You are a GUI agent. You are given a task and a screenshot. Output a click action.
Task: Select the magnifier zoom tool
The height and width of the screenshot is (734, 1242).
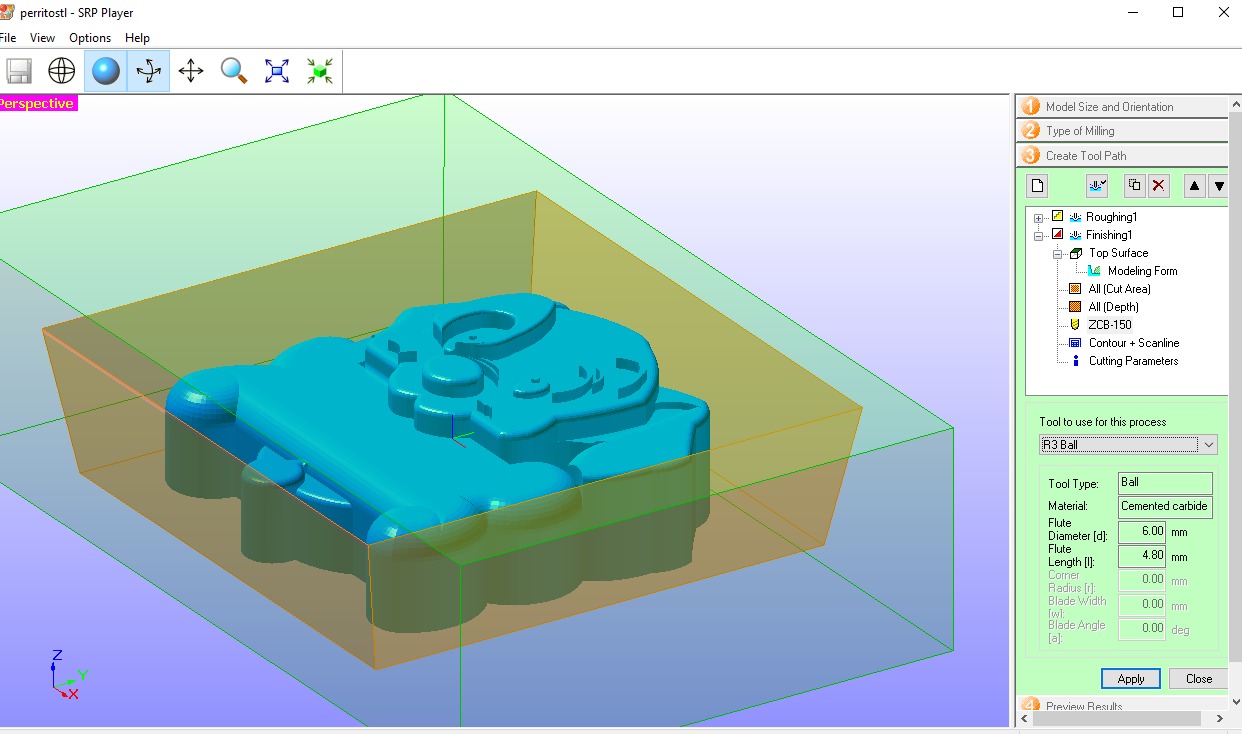(x=234, y=71)
